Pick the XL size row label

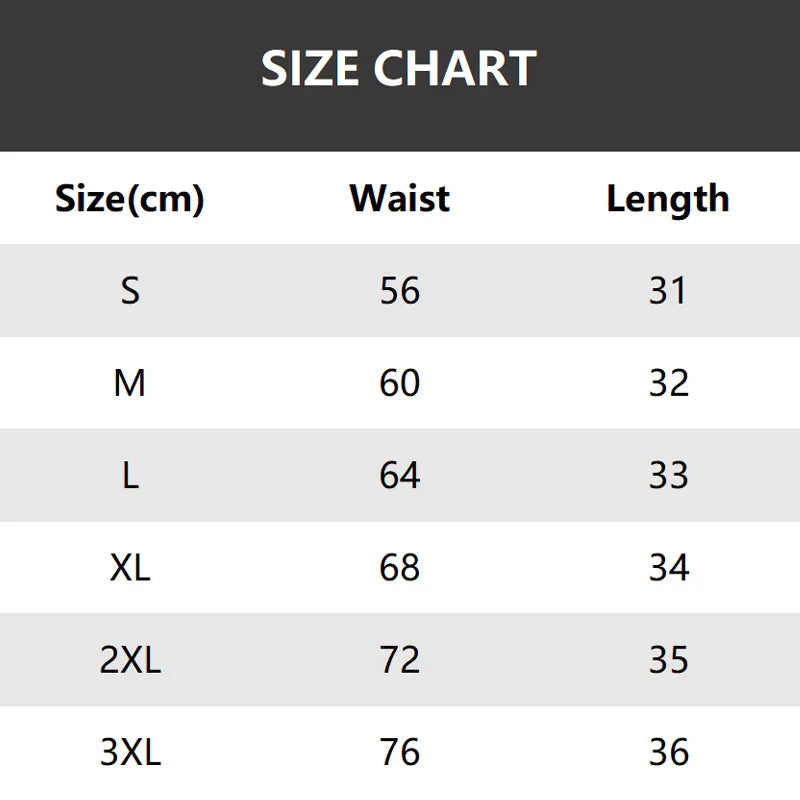130,568
